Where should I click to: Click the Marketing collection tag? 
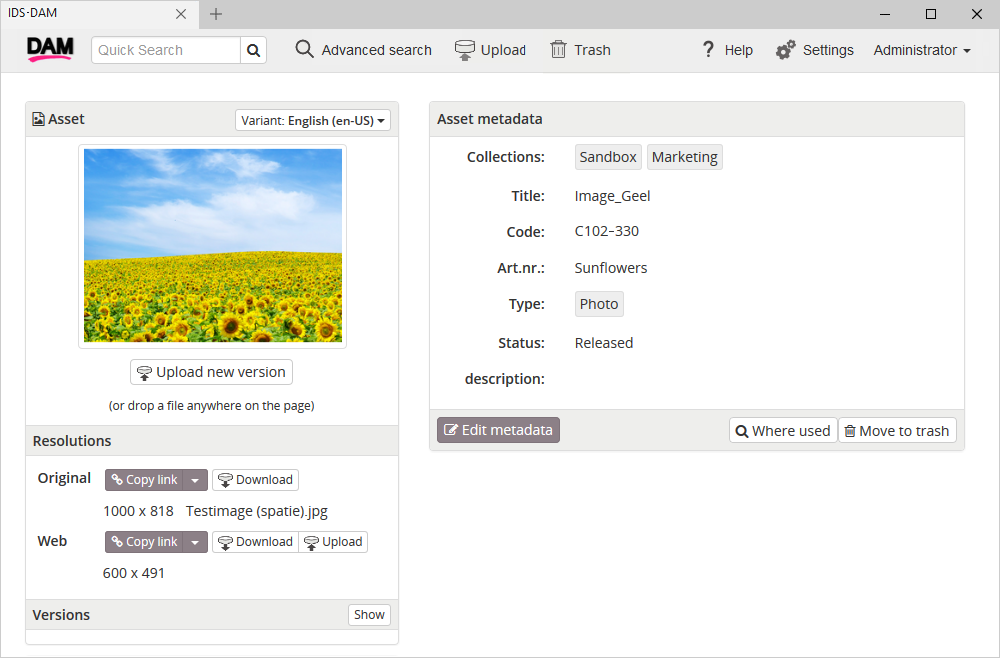684,157
